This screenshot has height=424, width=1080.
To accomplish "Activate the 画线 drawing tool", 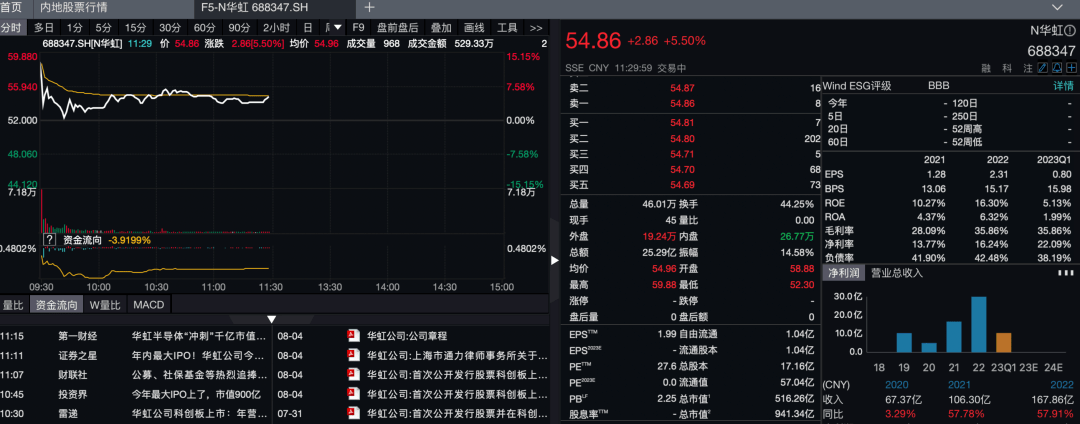I will coord(474,28).
